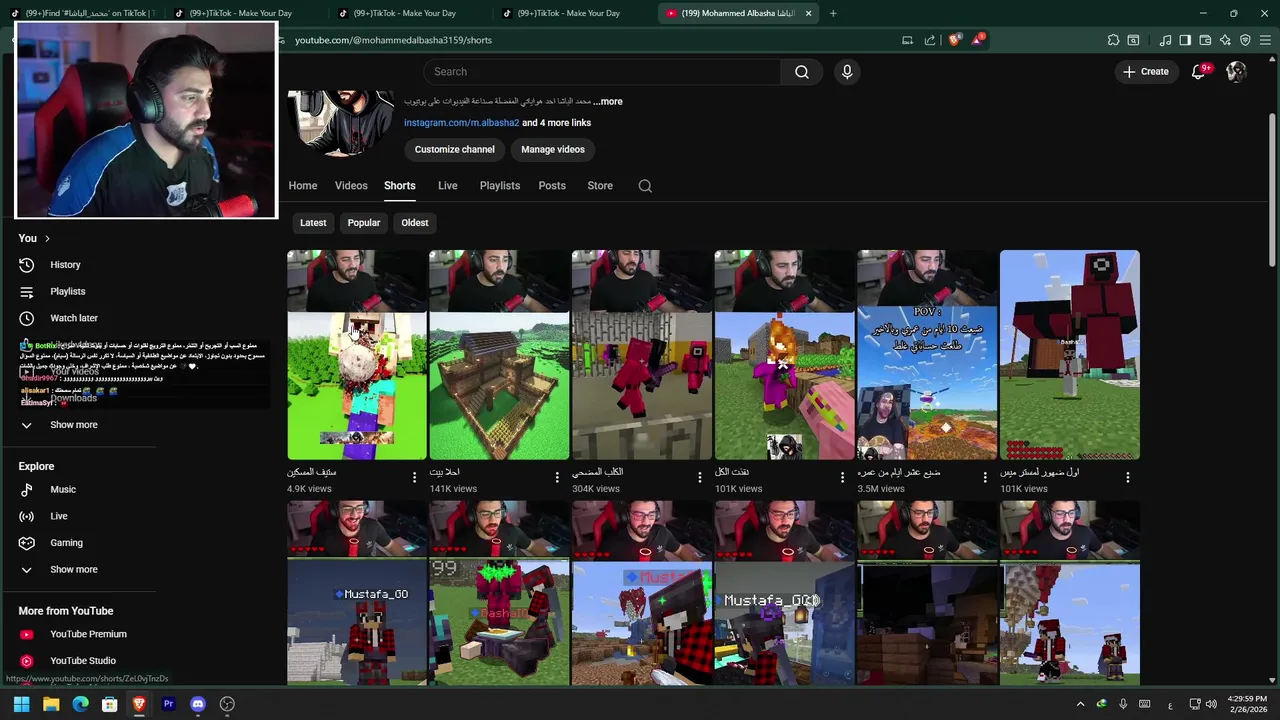The height and width of the screenshot is (720, 1280).
Task: Open options menu for the 304K views short
Action: coord(699,478)
